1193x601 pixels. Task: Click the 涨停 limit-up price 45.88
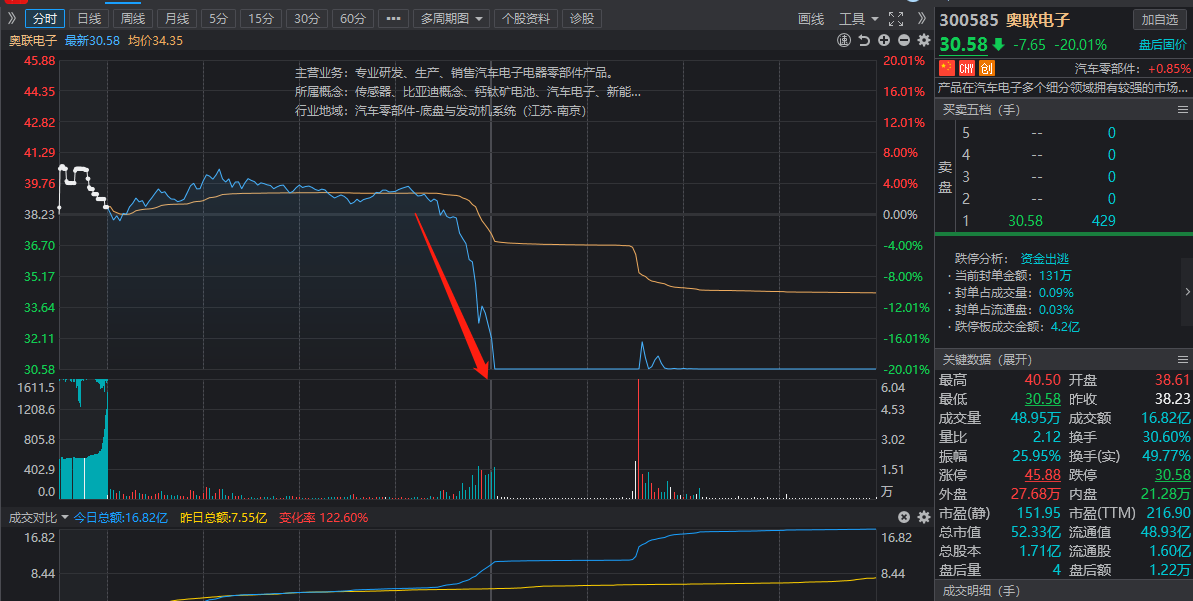[1042, 475]
